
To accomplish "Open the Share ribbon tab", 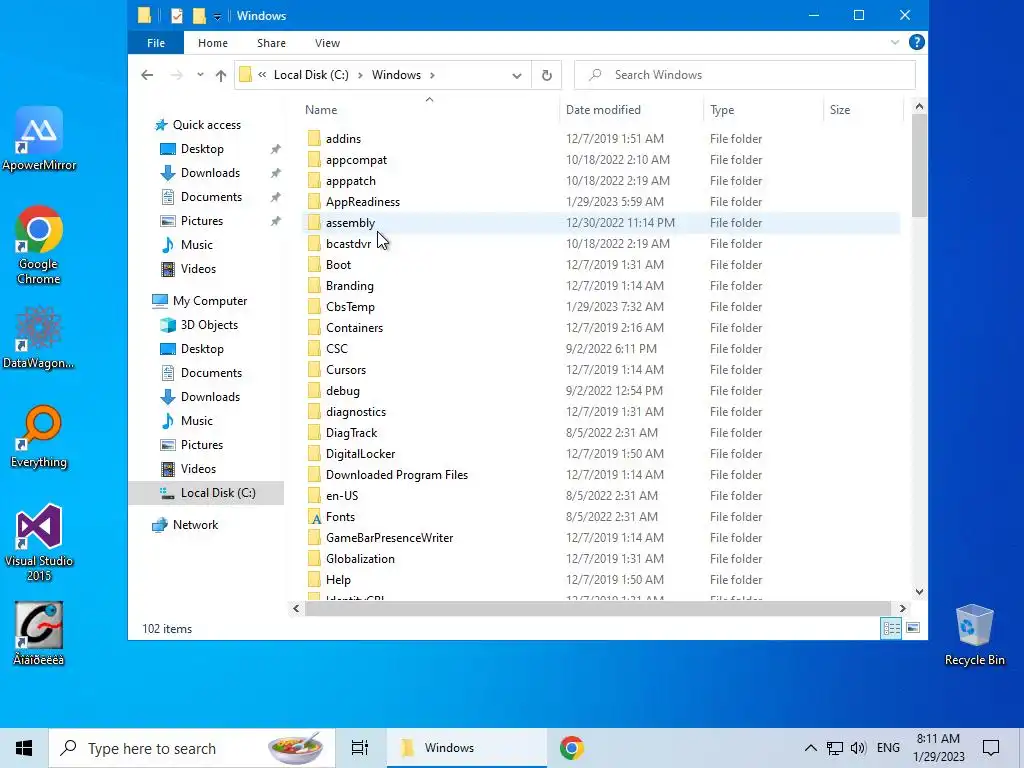I will (x=271, y=43).
